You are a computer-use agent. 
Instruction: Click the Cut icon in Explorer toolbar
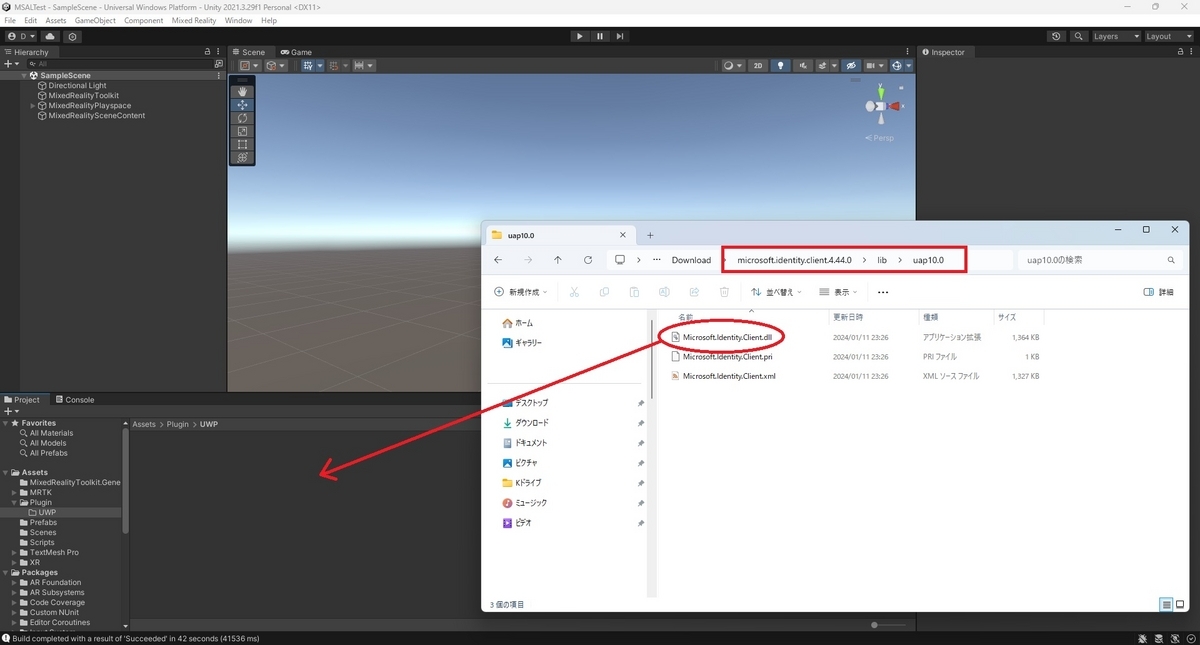tap(573, 291)
